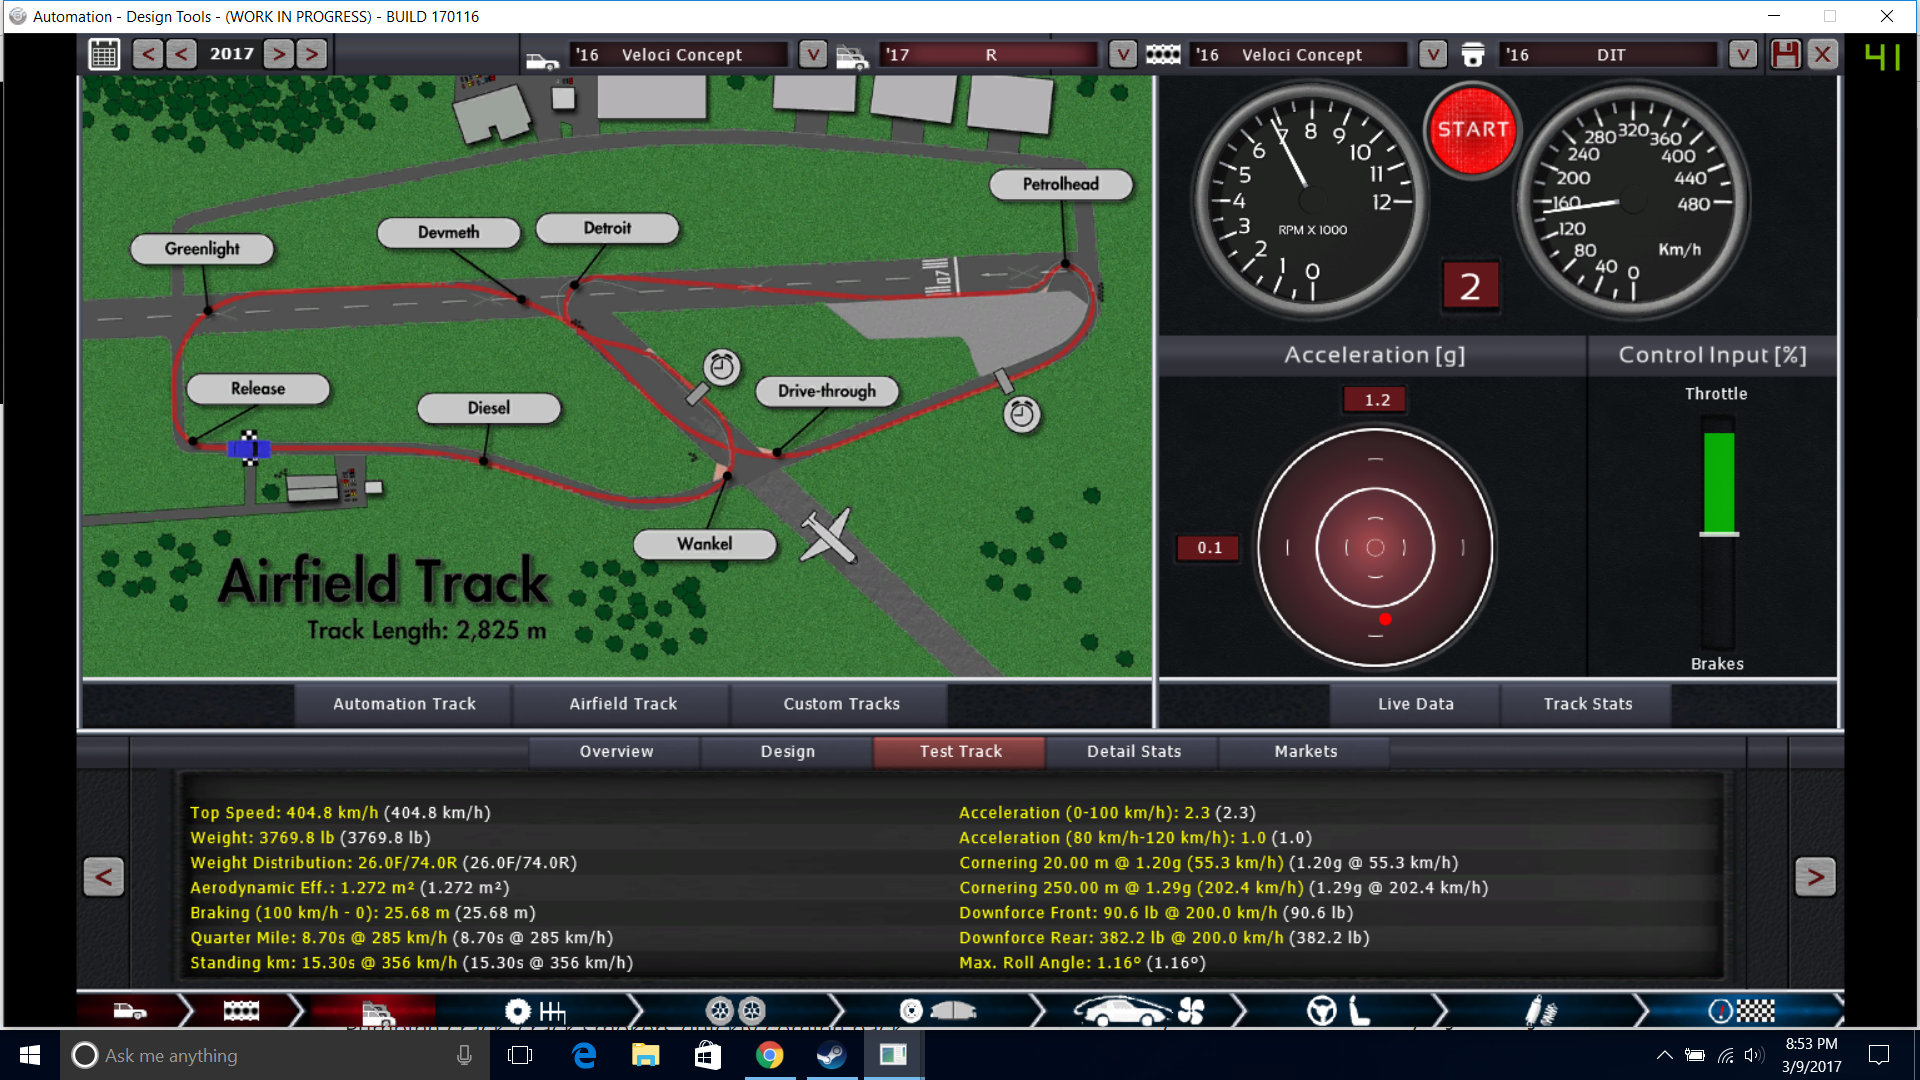This screenshot has width=1920, height=1080.
Task: Advance year with single right arrow
Action: tap(279, 54)
